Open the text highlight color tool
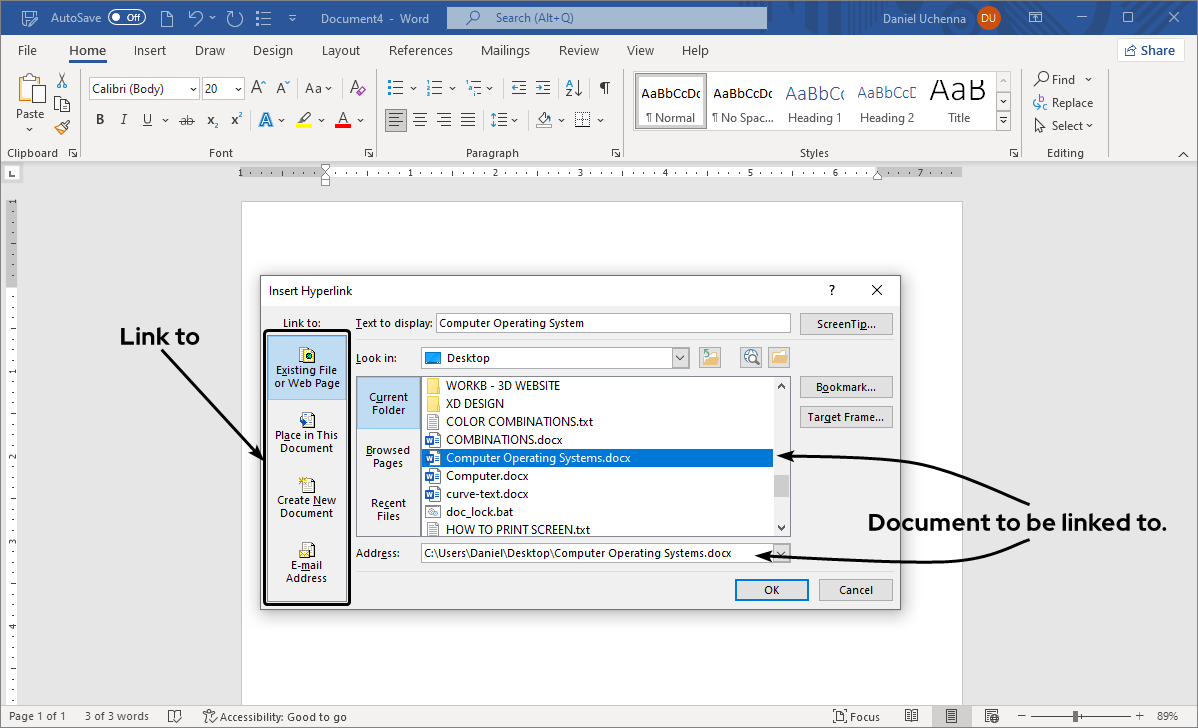The image size is (1198, 728). [303, 119]
